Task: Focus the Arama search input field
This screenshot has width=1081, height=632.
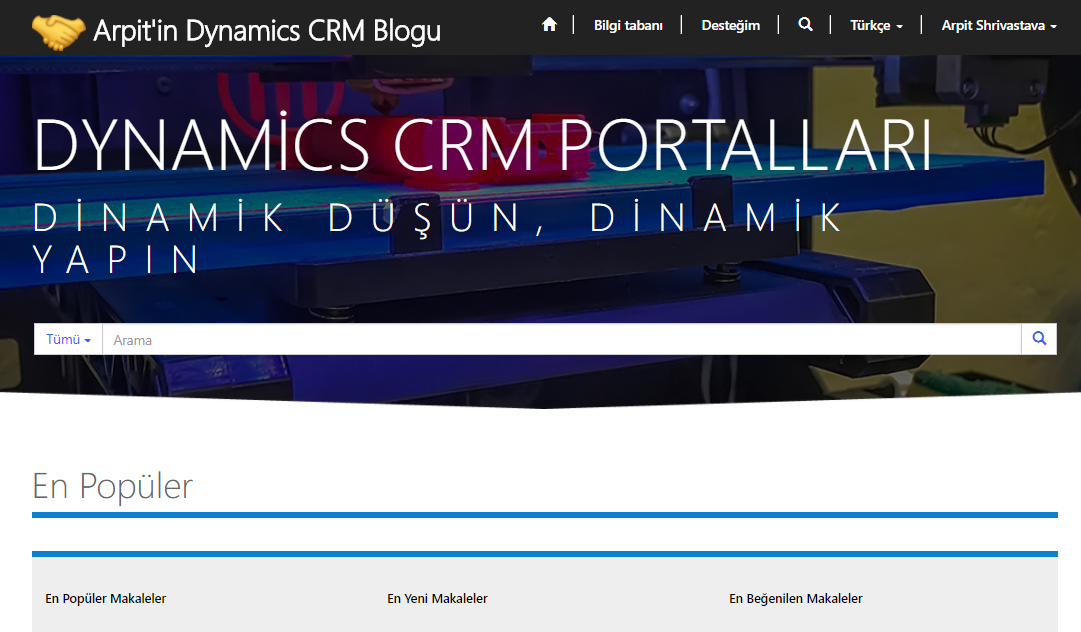Action: tap(561, 339)
